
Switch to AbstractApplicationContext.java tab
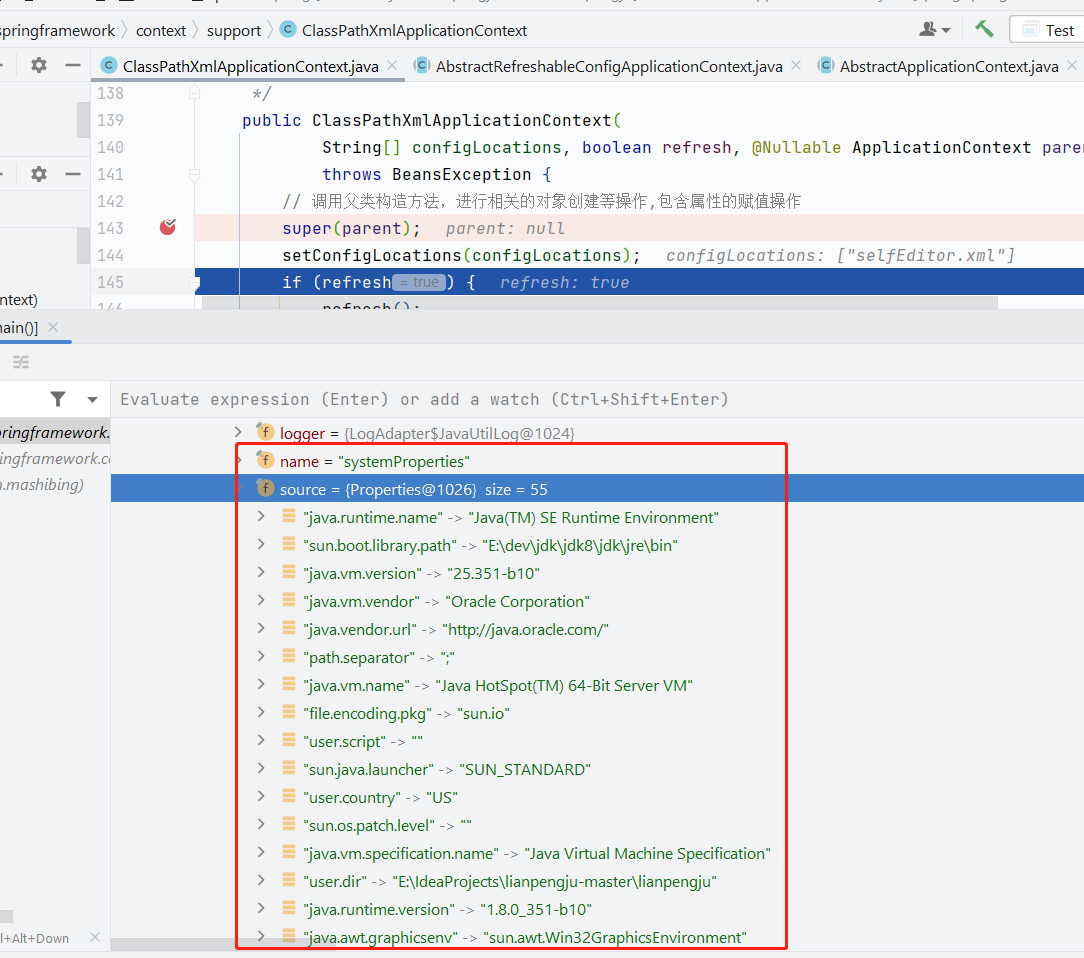tap(948, 67)
